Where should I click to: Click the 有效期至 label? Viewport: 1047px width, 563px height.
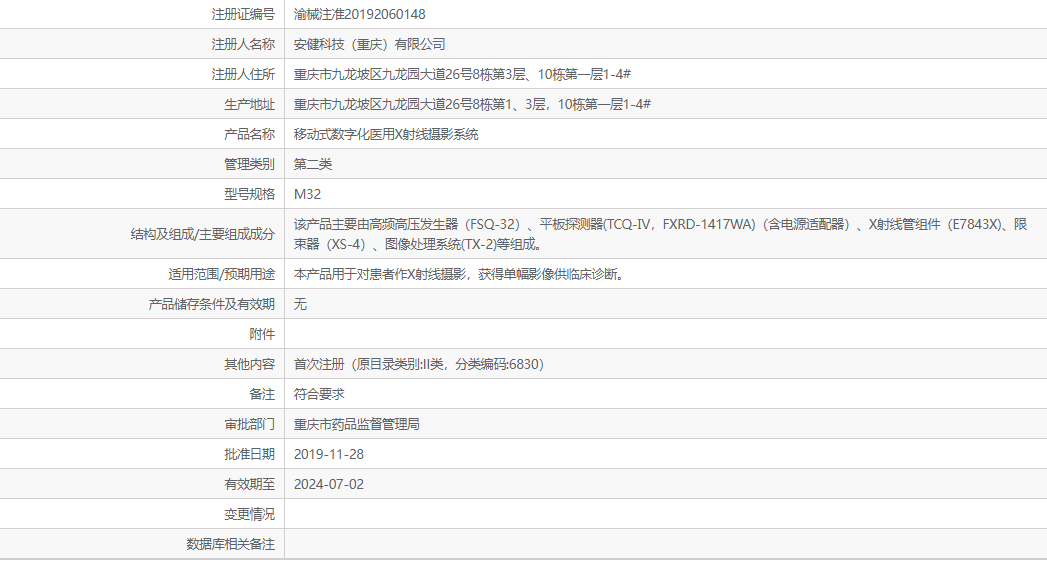click(249, 485)
